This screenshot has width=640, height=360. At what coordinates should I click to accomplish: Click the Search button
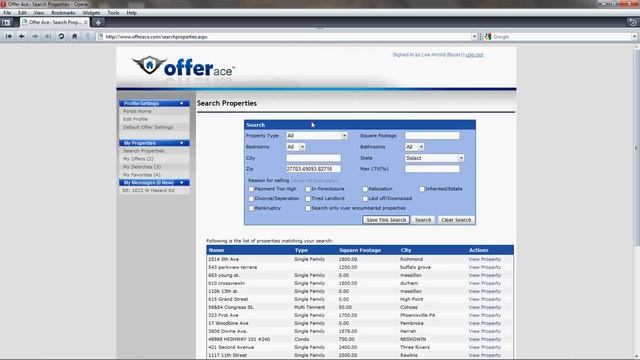tap(423, 220)
